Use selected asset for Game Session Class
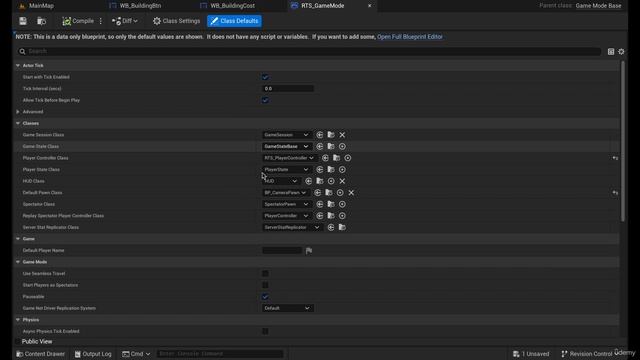Image resolution: width=640 pixels, height=360 pixels. click(320, 135)
